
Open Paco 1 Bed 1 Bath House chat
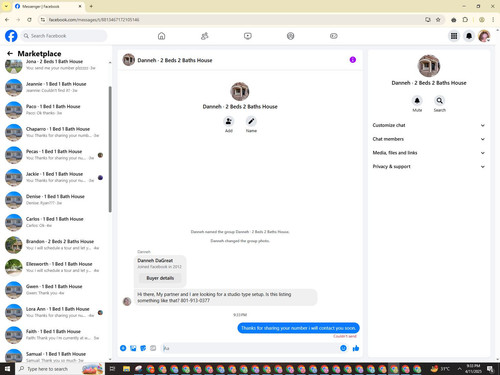(x=56, y=110)
